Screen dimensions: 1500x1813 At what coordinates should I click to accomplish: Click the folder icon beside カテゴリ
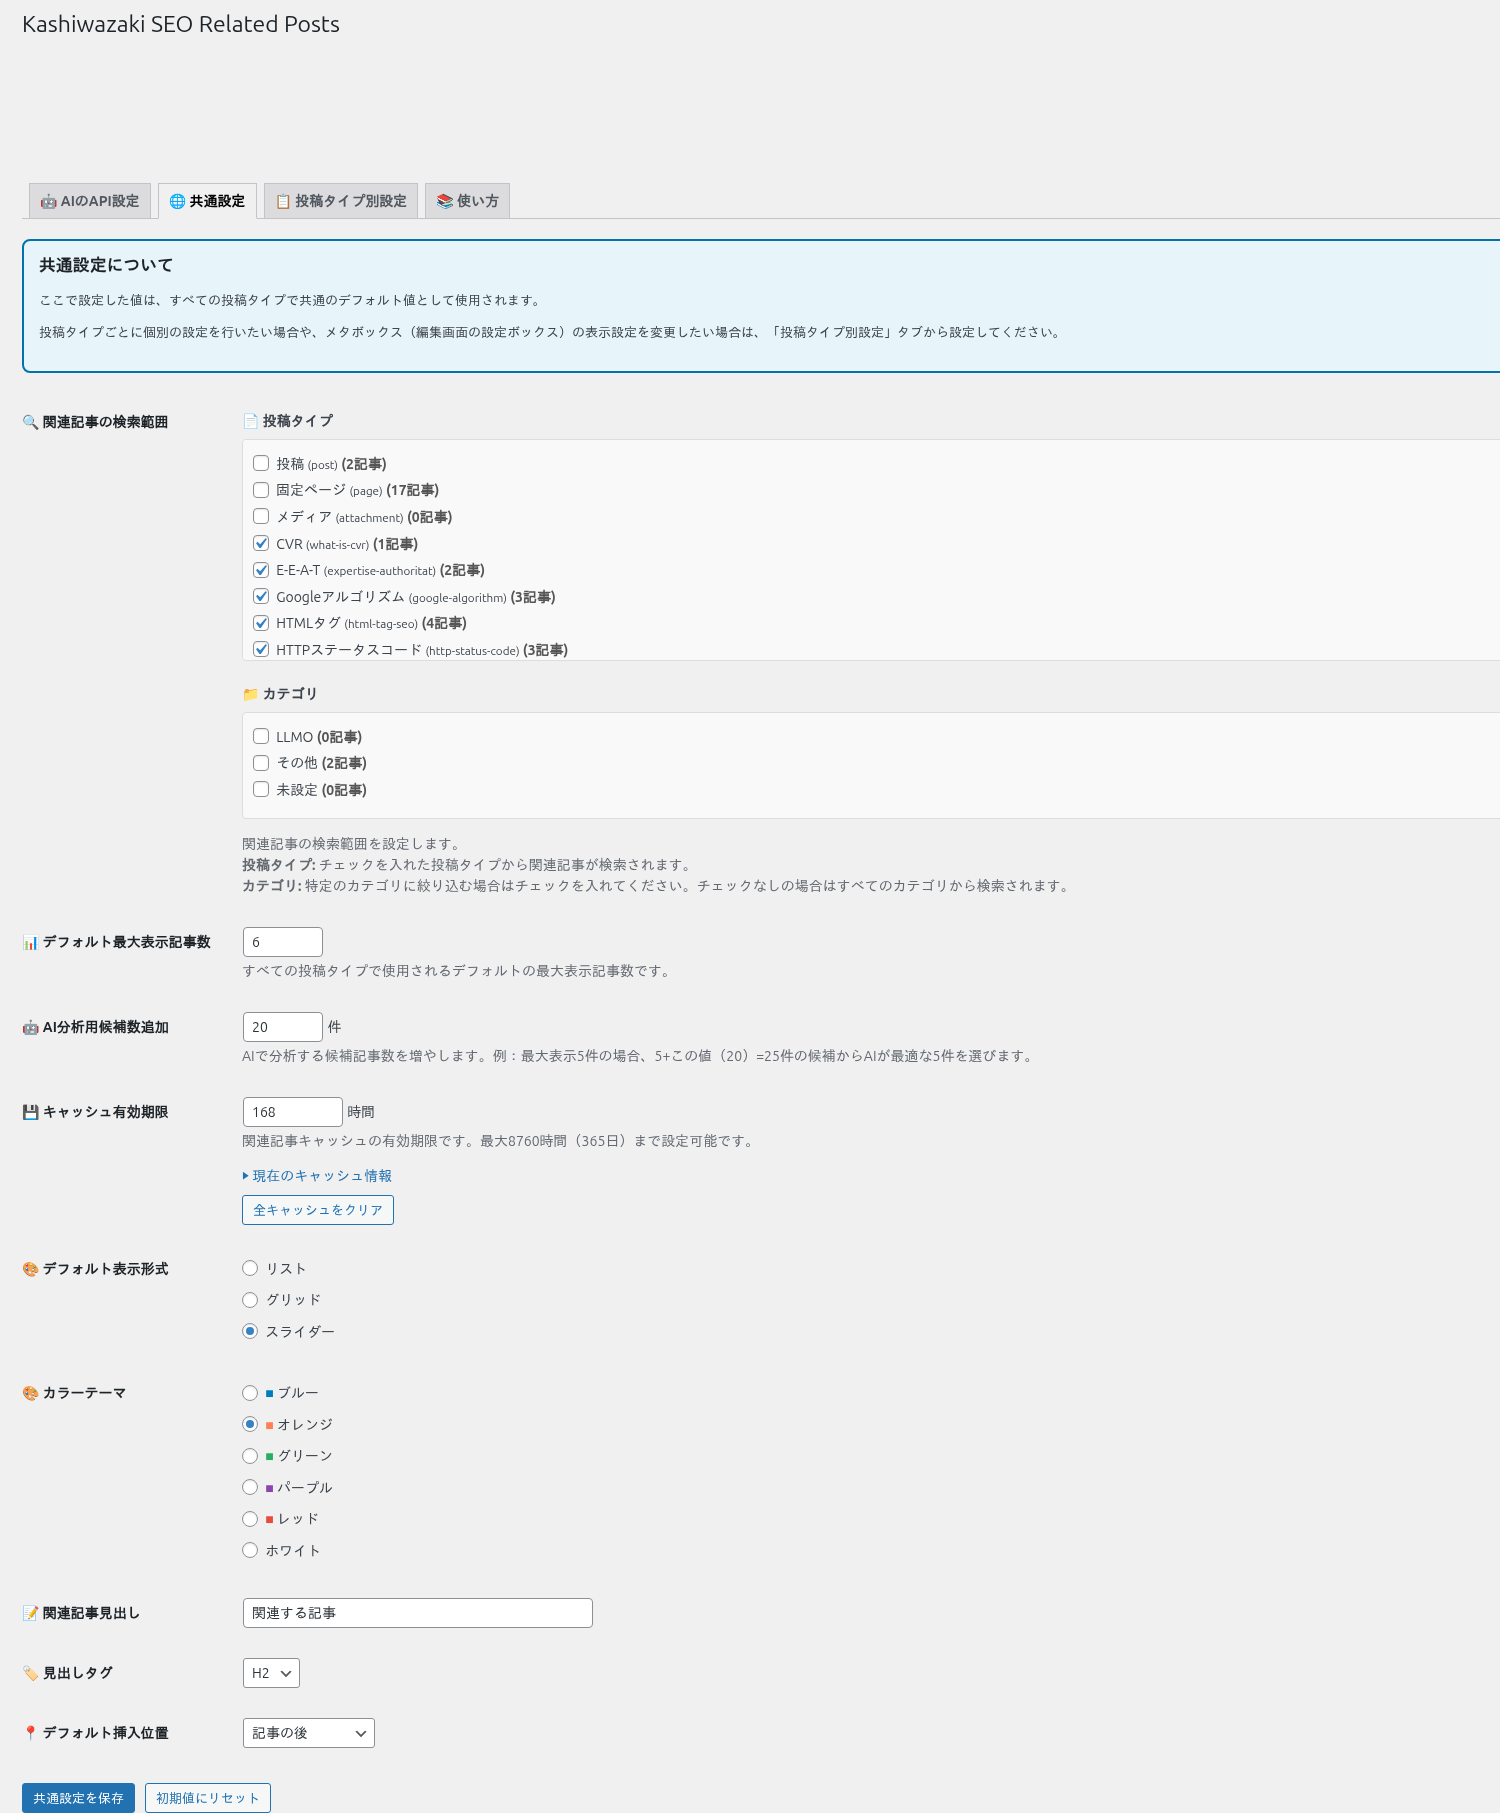coord(250,694)
